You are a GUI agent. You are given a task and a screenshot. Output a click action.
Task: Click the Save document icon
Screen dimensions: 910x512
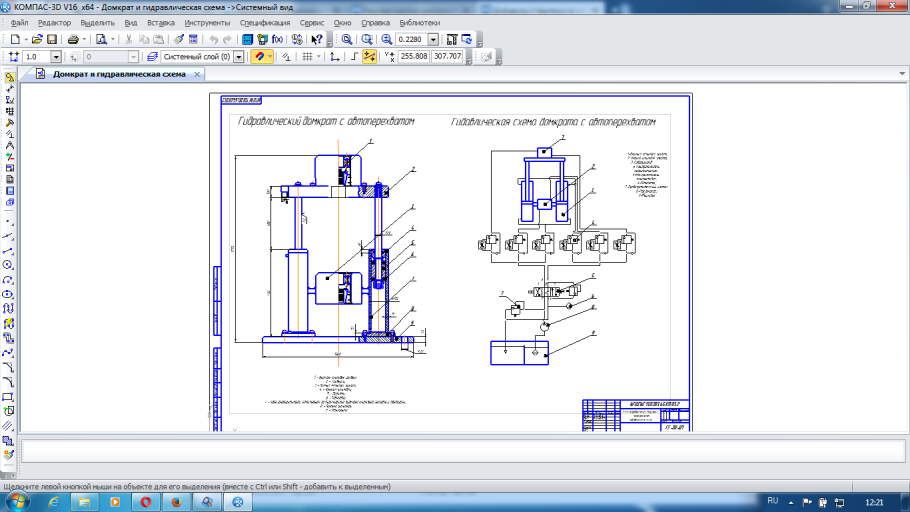tap(52, 39)
